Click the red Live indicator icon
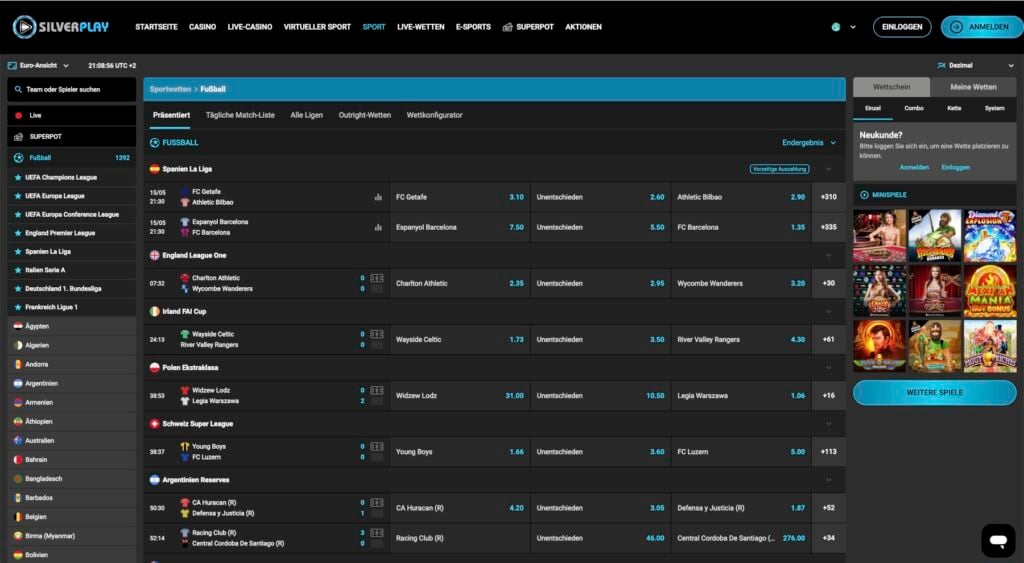The image size is (1024, 563). [18, 116]
